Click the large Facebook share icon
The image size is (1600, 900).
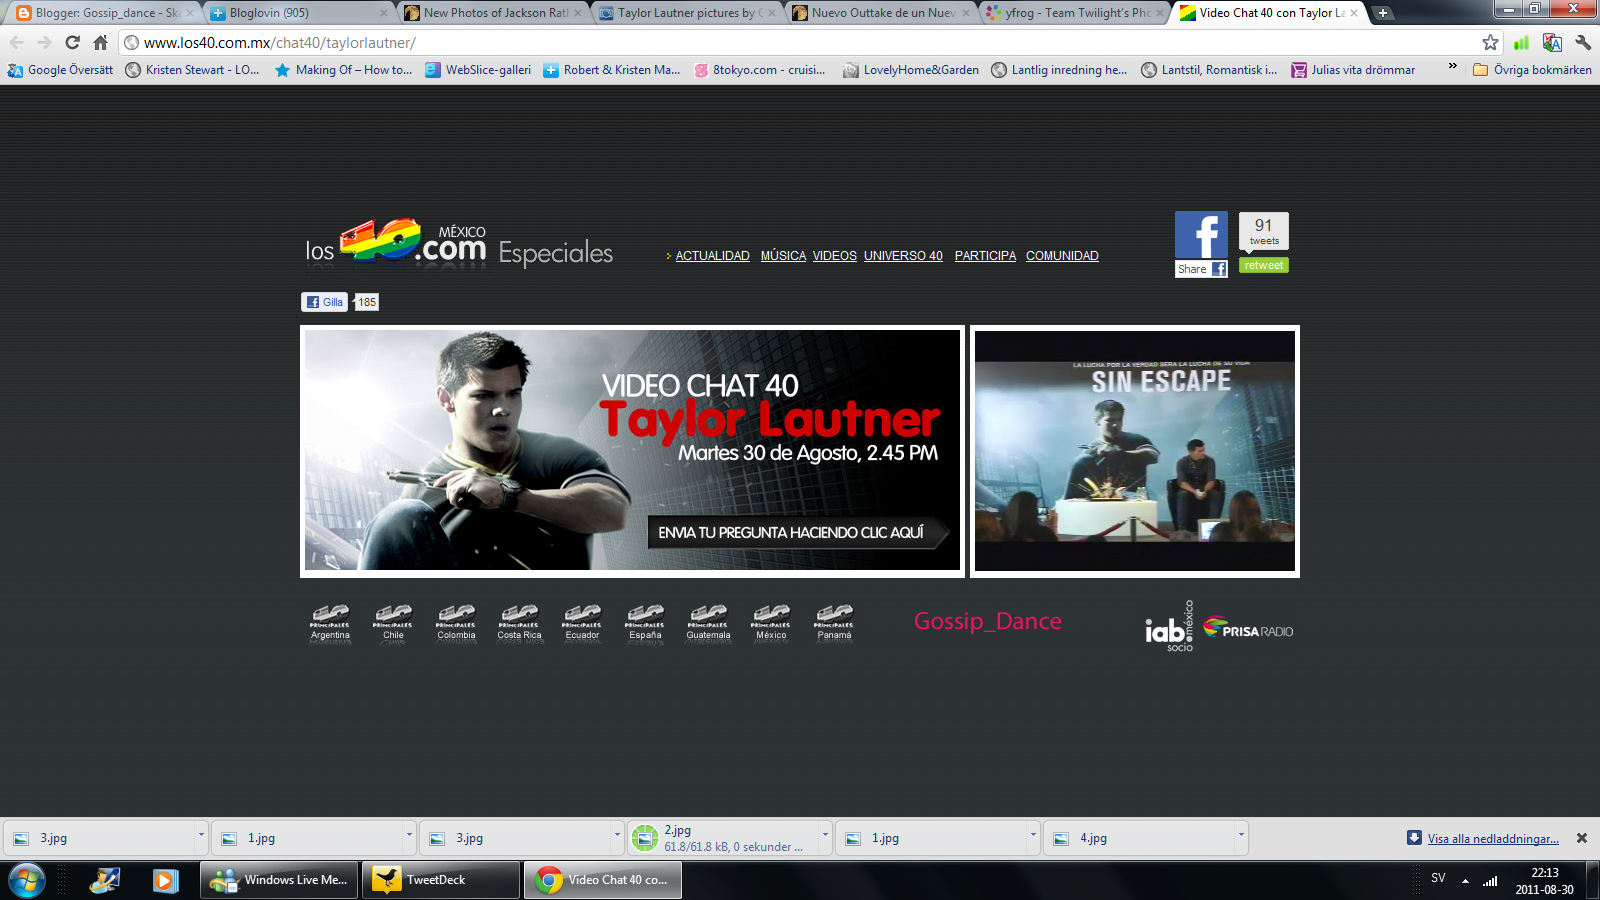click(1201, 235)
